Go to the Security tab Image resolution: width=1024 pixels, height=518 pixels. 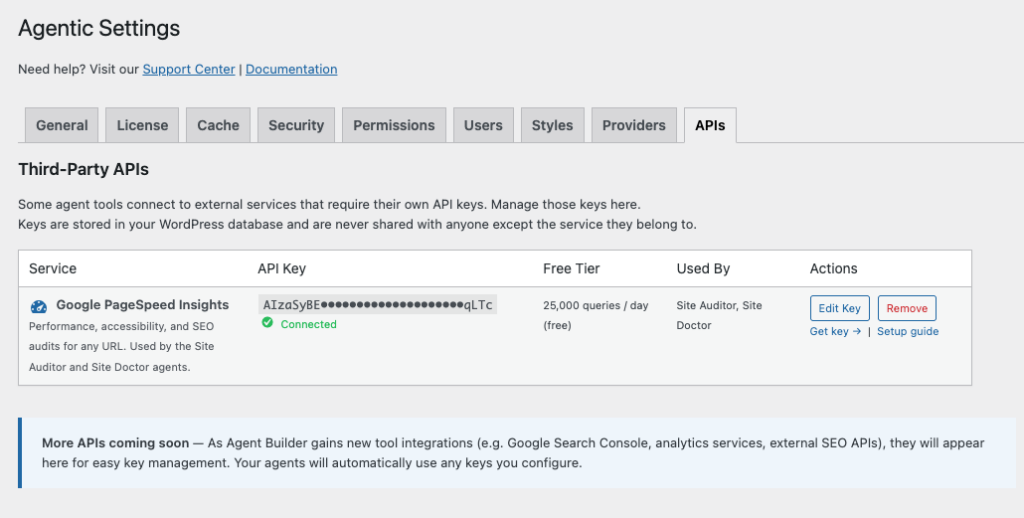coord(296,125)
